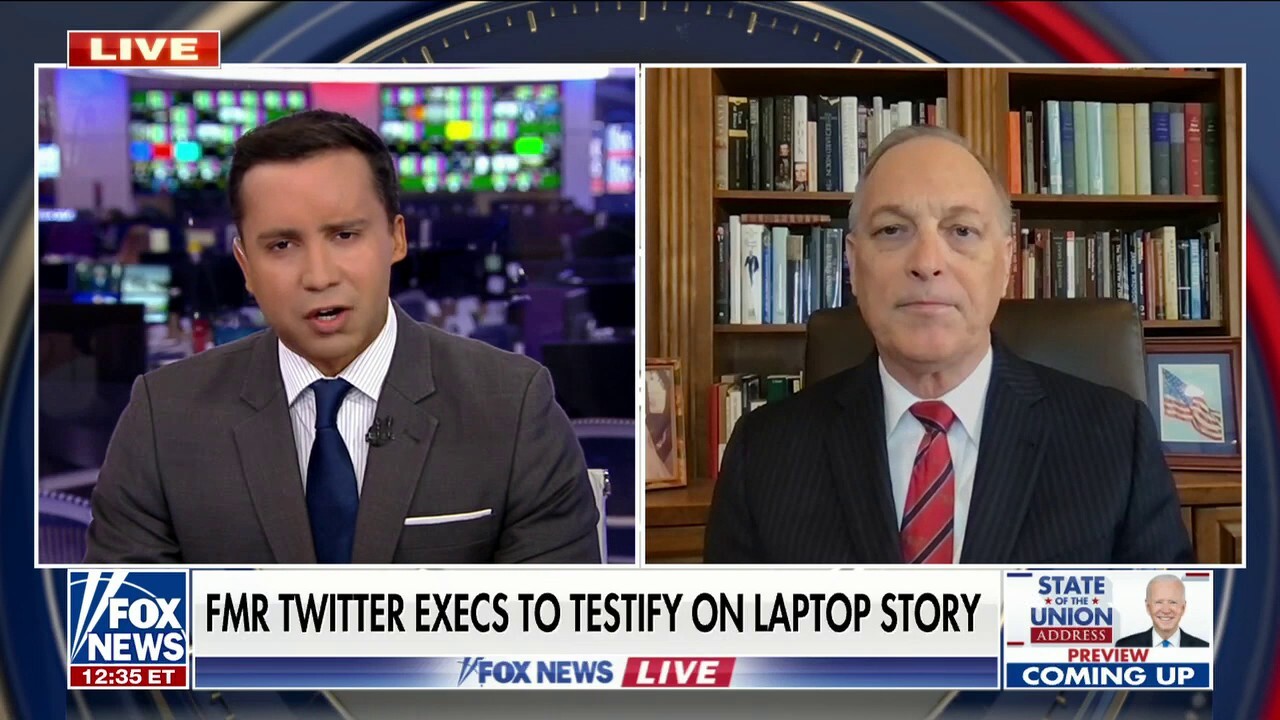Click the anchor's navy blue tie
This screenshot has height=720, width=1280.
pos(331,471)
